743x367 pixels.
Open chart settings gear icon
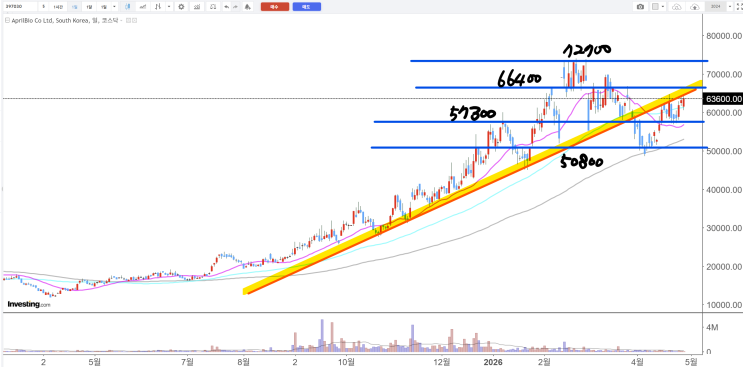(x=181, y=7)
